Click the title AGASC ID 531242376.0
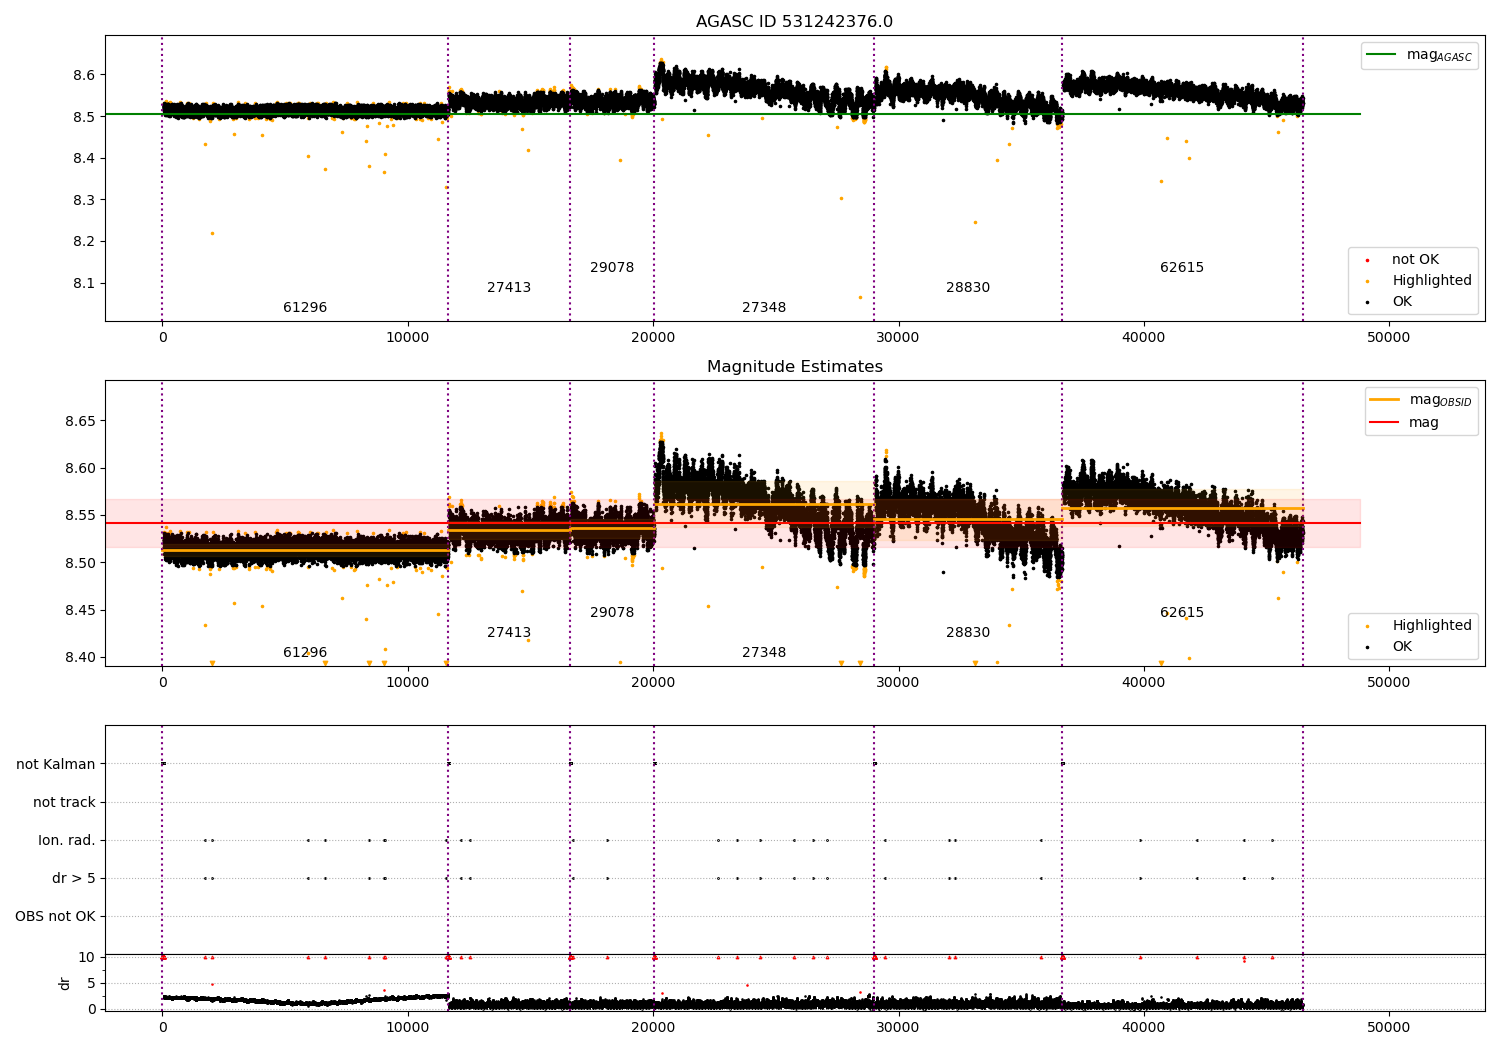 tap(795, 22)
